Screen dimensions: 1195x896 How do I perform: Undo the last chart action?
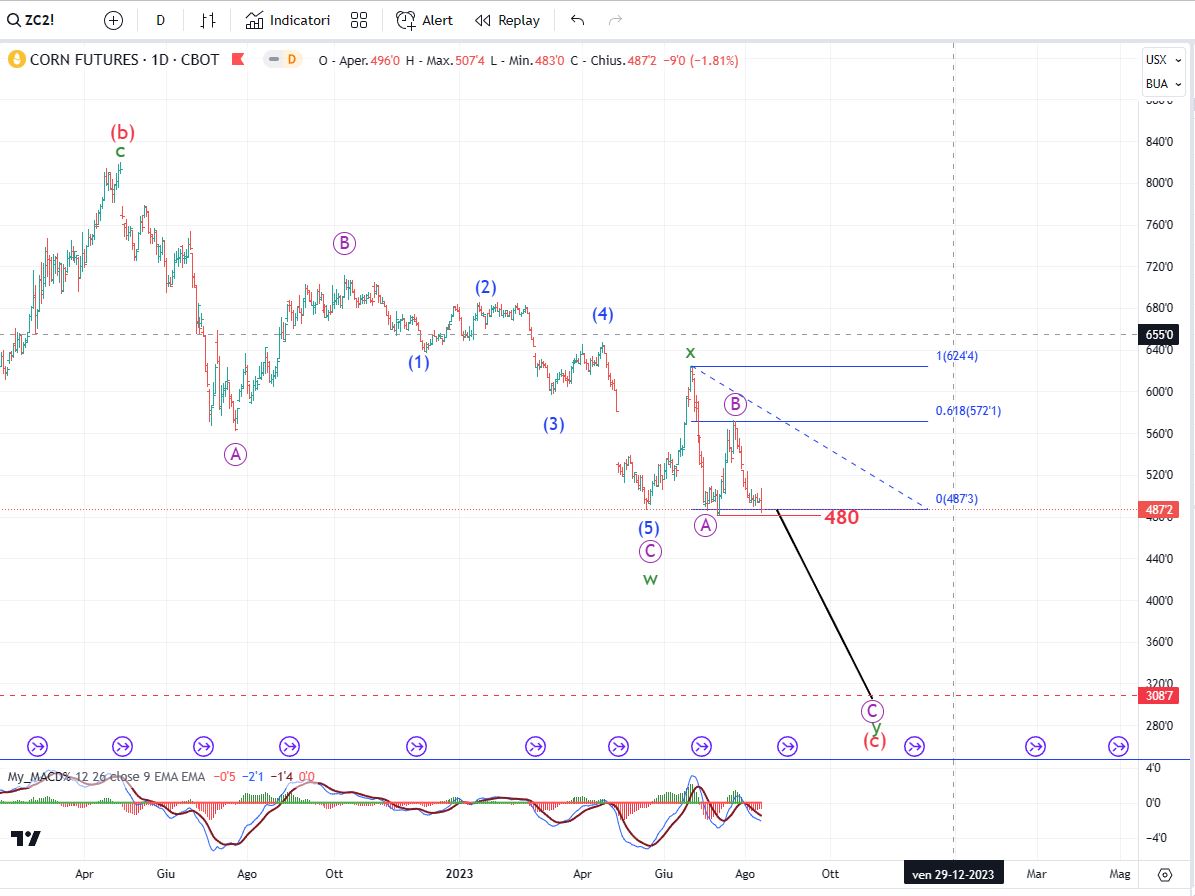(x=578, y=21)
